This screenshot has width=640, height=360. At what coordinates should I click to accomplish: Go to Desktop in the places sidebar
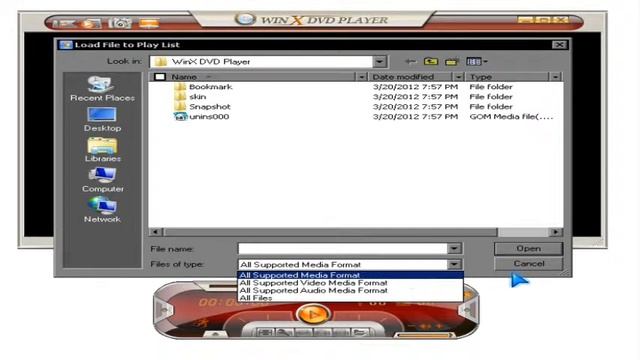[102, 119]
